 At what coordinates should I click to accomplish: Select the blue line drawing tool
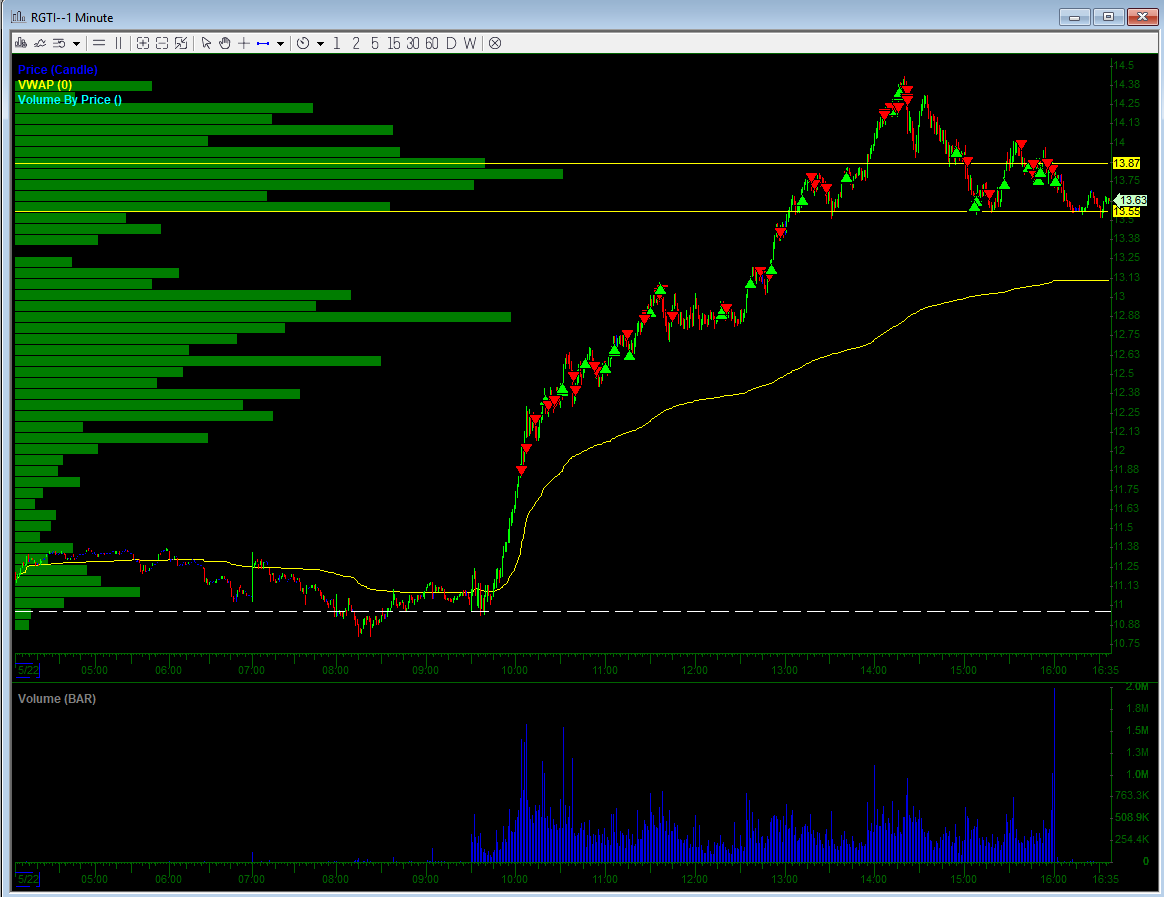(263, 44)
